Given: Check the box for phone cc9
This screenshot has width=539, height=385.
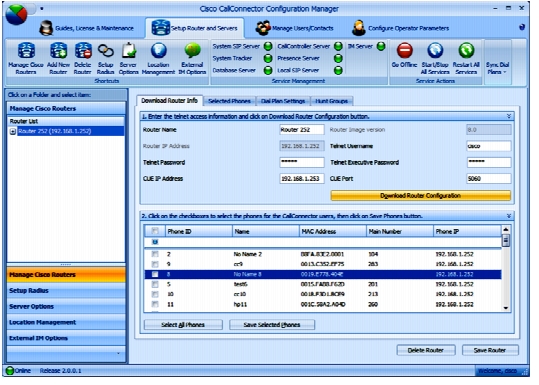Looking at the screenshot, I should pyautogui.click(x=155, y=264).
